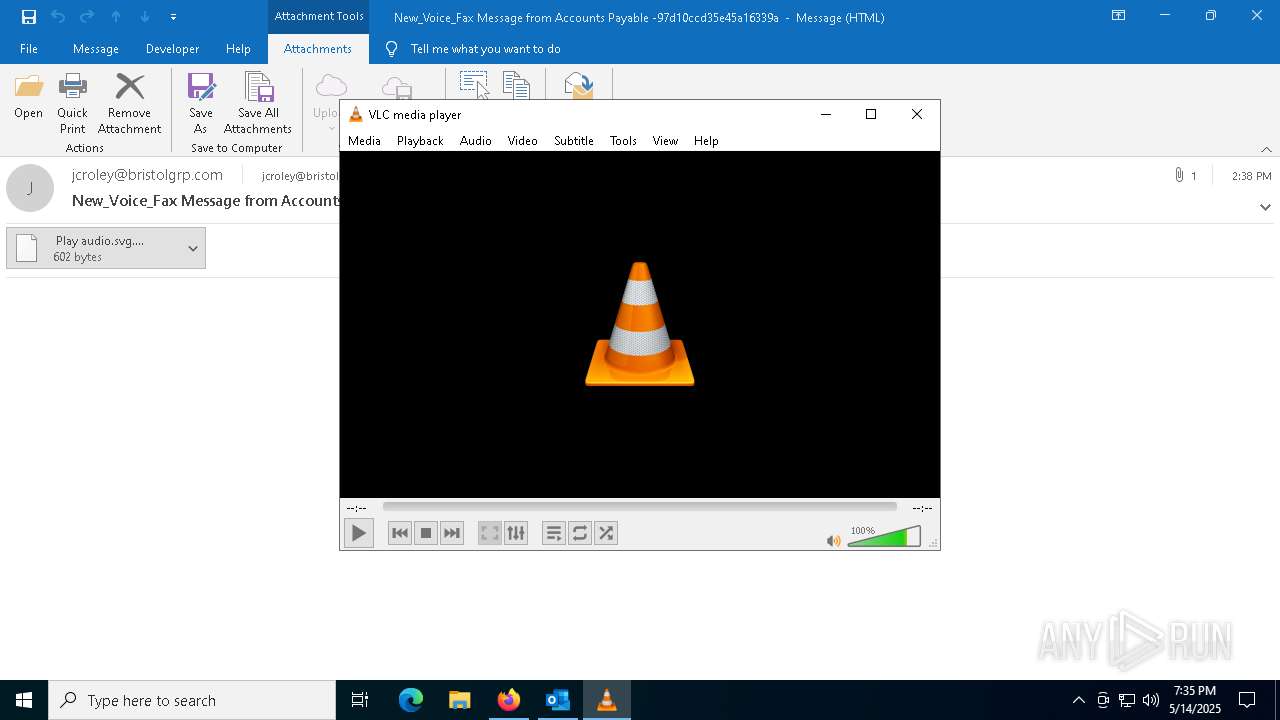
Task: Open the VLC Subtitle menu
Action: (x=574, y=141)
